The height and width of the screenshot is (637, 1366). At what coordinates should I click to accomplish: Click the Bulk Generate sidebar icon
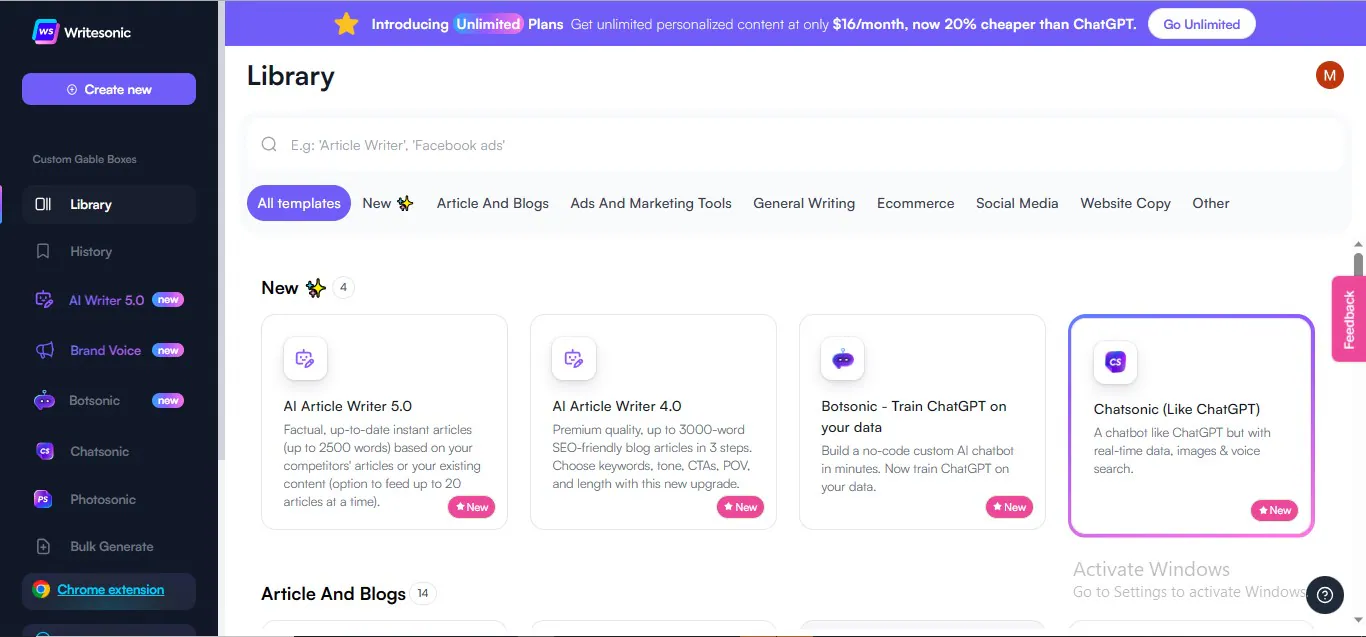pos(43,547)
